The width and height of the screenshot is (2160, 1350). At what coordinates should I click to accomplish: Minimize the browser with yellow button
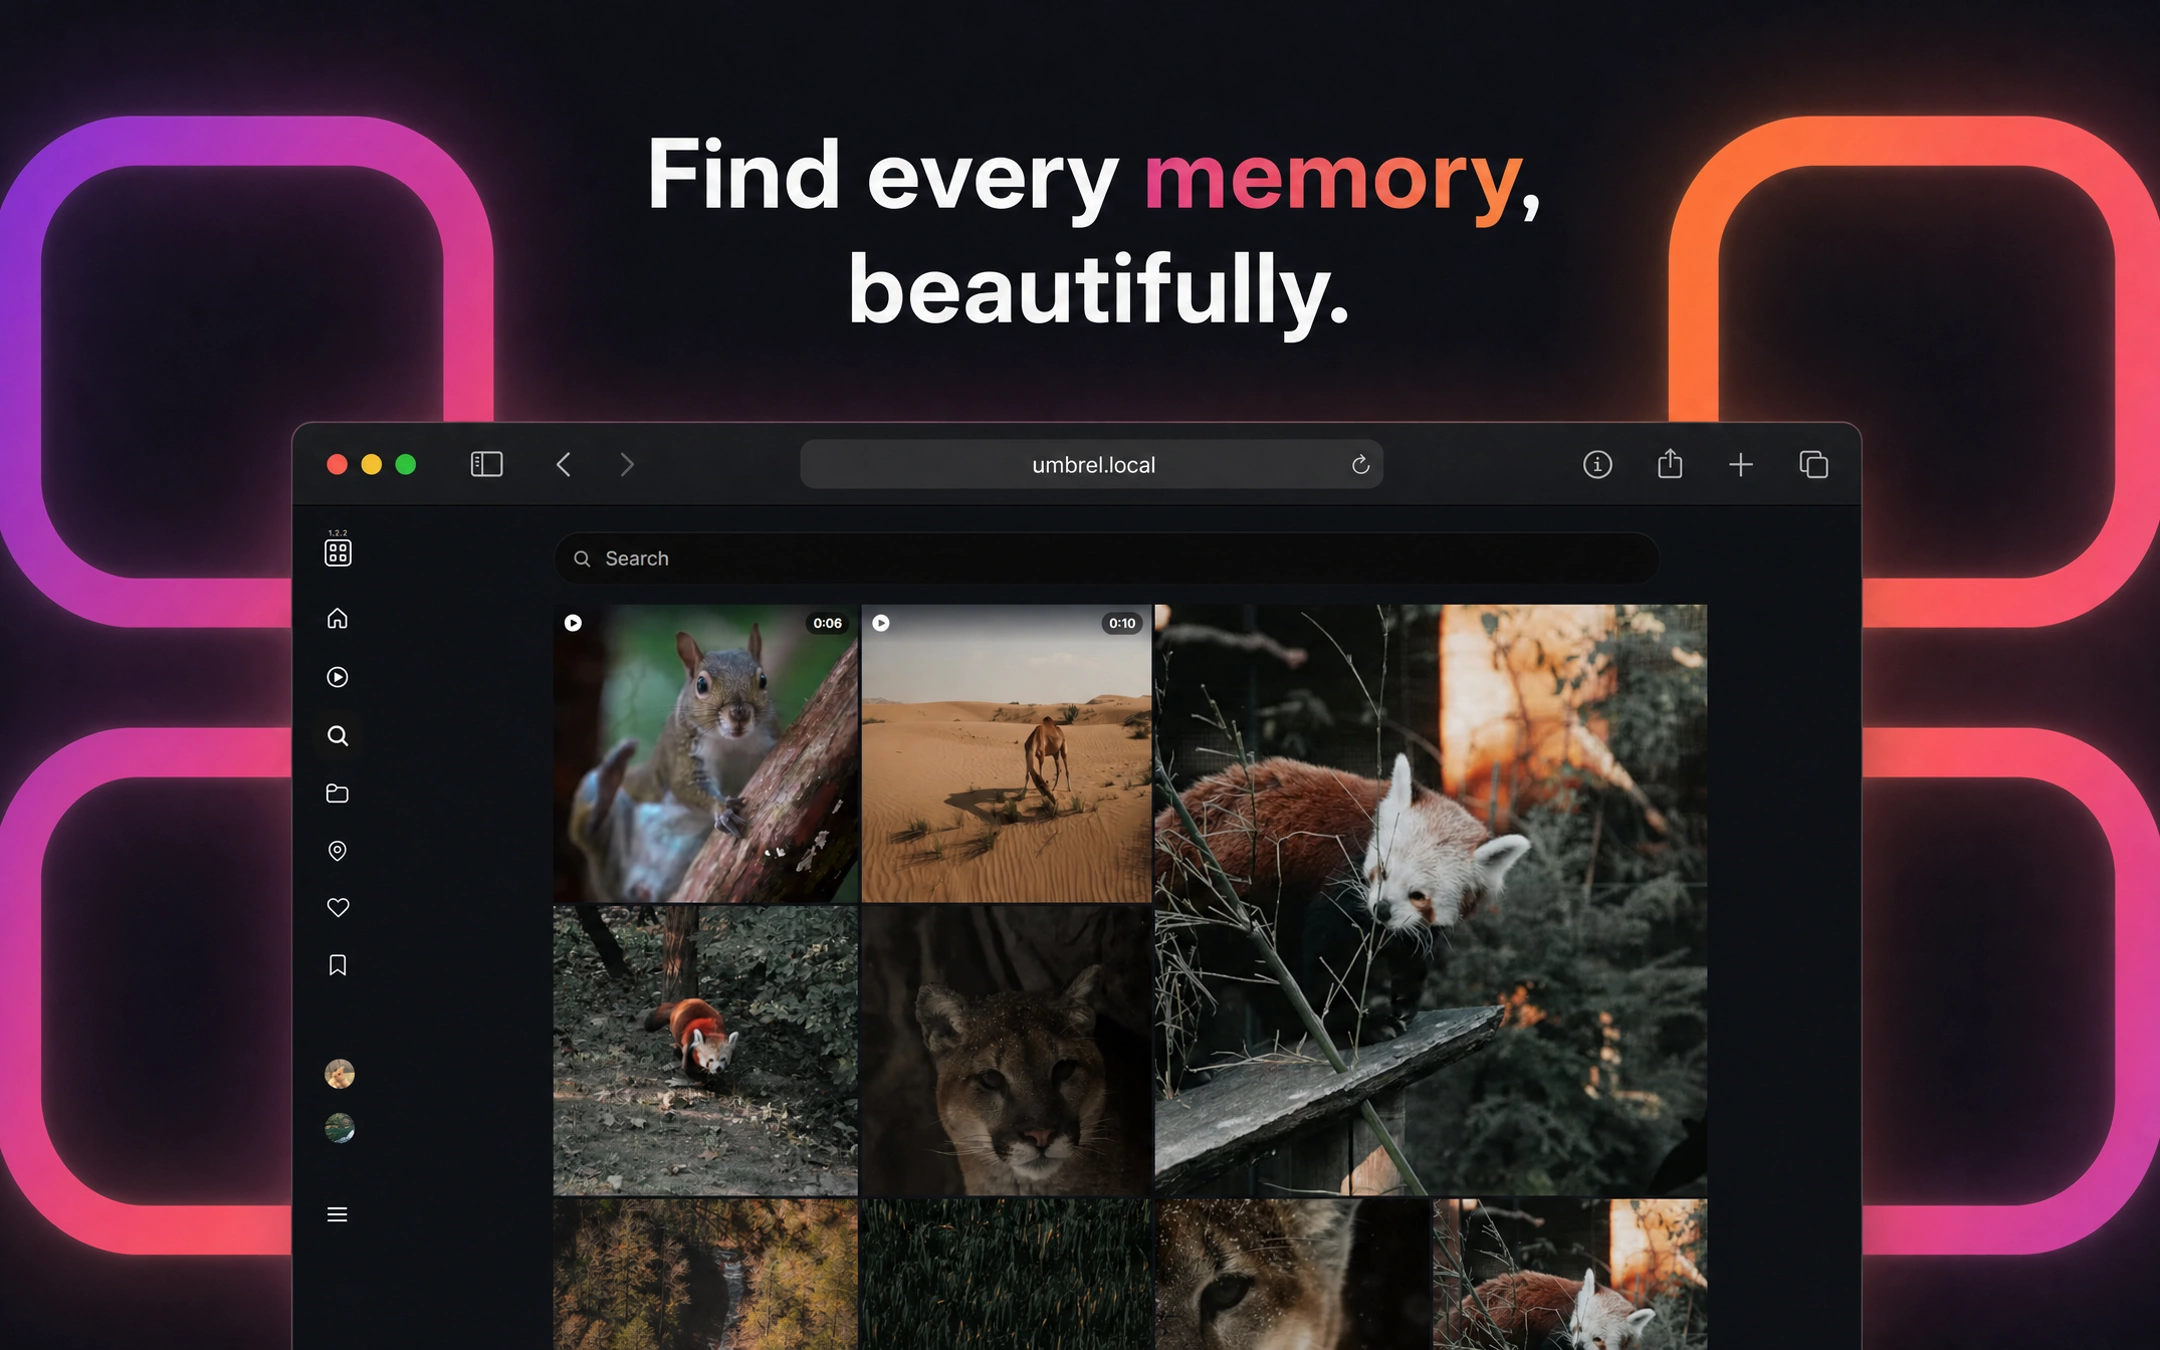click(371, 464)
